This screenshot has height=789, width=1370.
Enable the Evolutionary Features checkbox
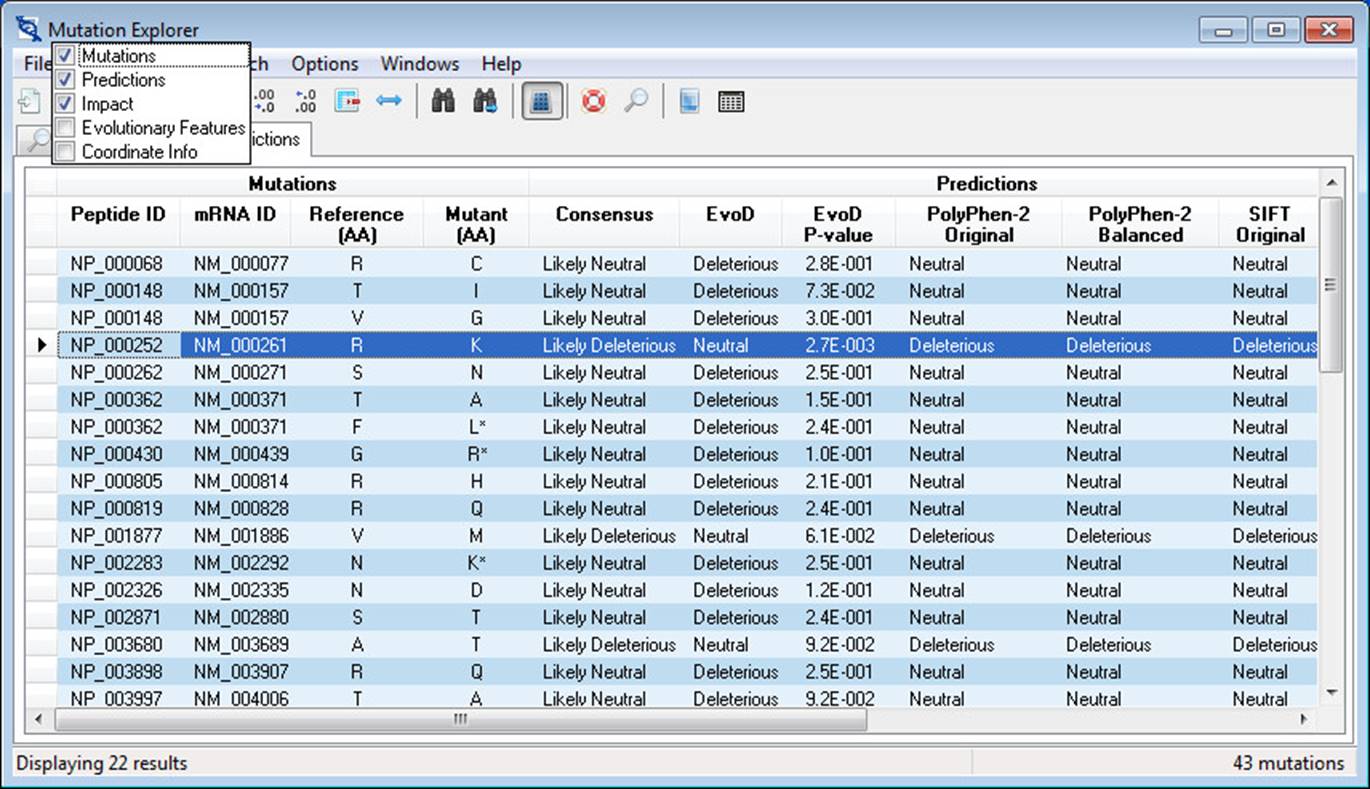(x=65, y=128)
